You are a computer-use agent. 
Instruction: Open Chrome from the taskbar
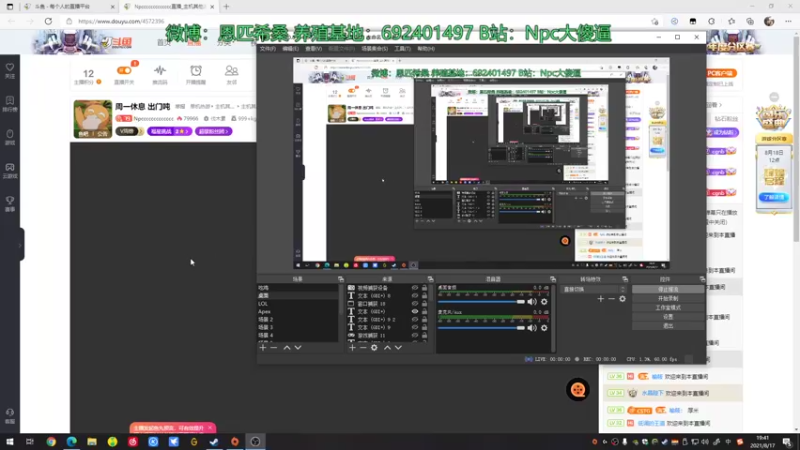coord(51,442)
